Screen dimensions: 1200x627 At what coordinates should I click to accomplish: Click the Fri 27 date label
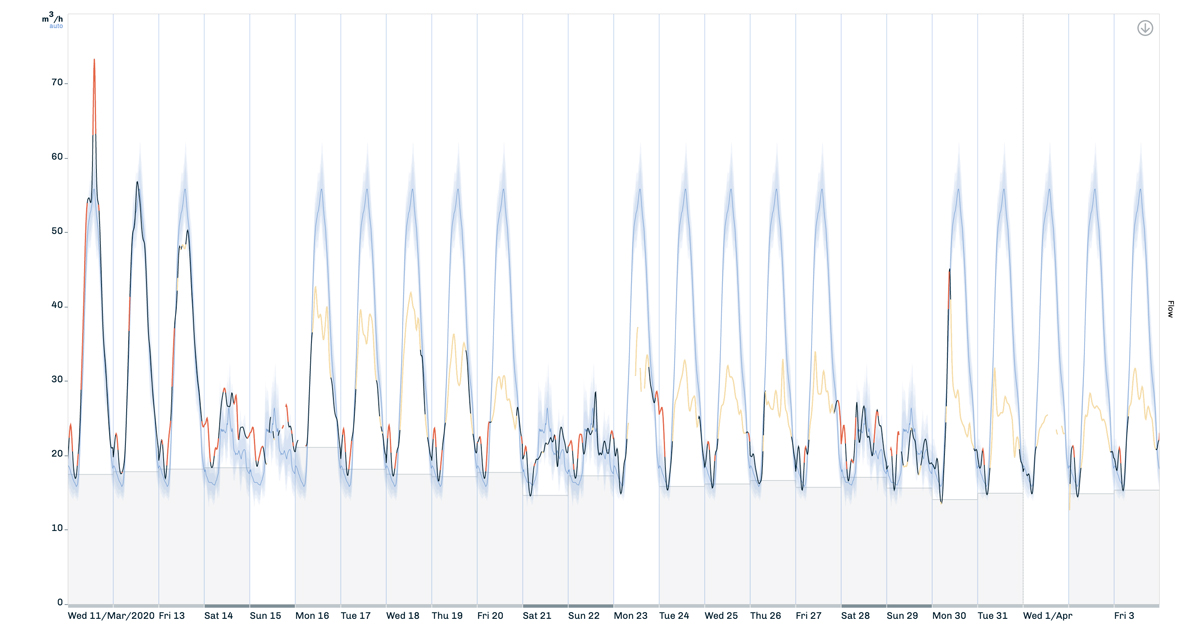pos(809,616)
